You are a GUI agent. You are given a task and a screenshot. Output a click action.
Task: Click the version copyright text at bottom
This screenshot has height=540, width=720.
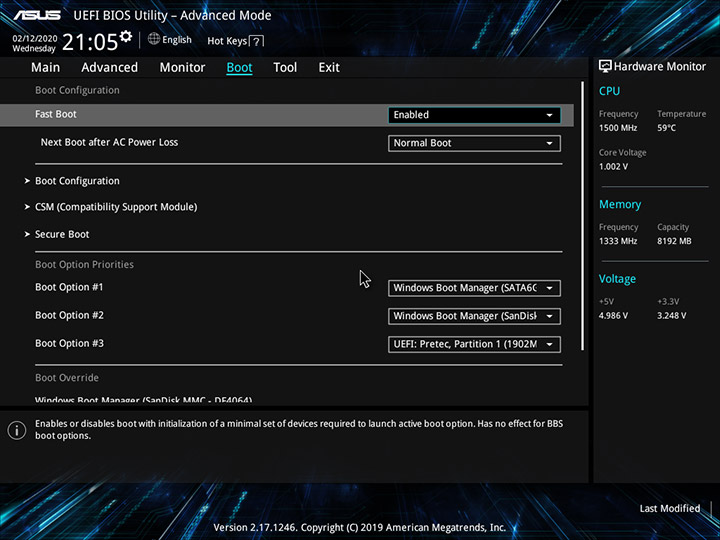(360, 528)
